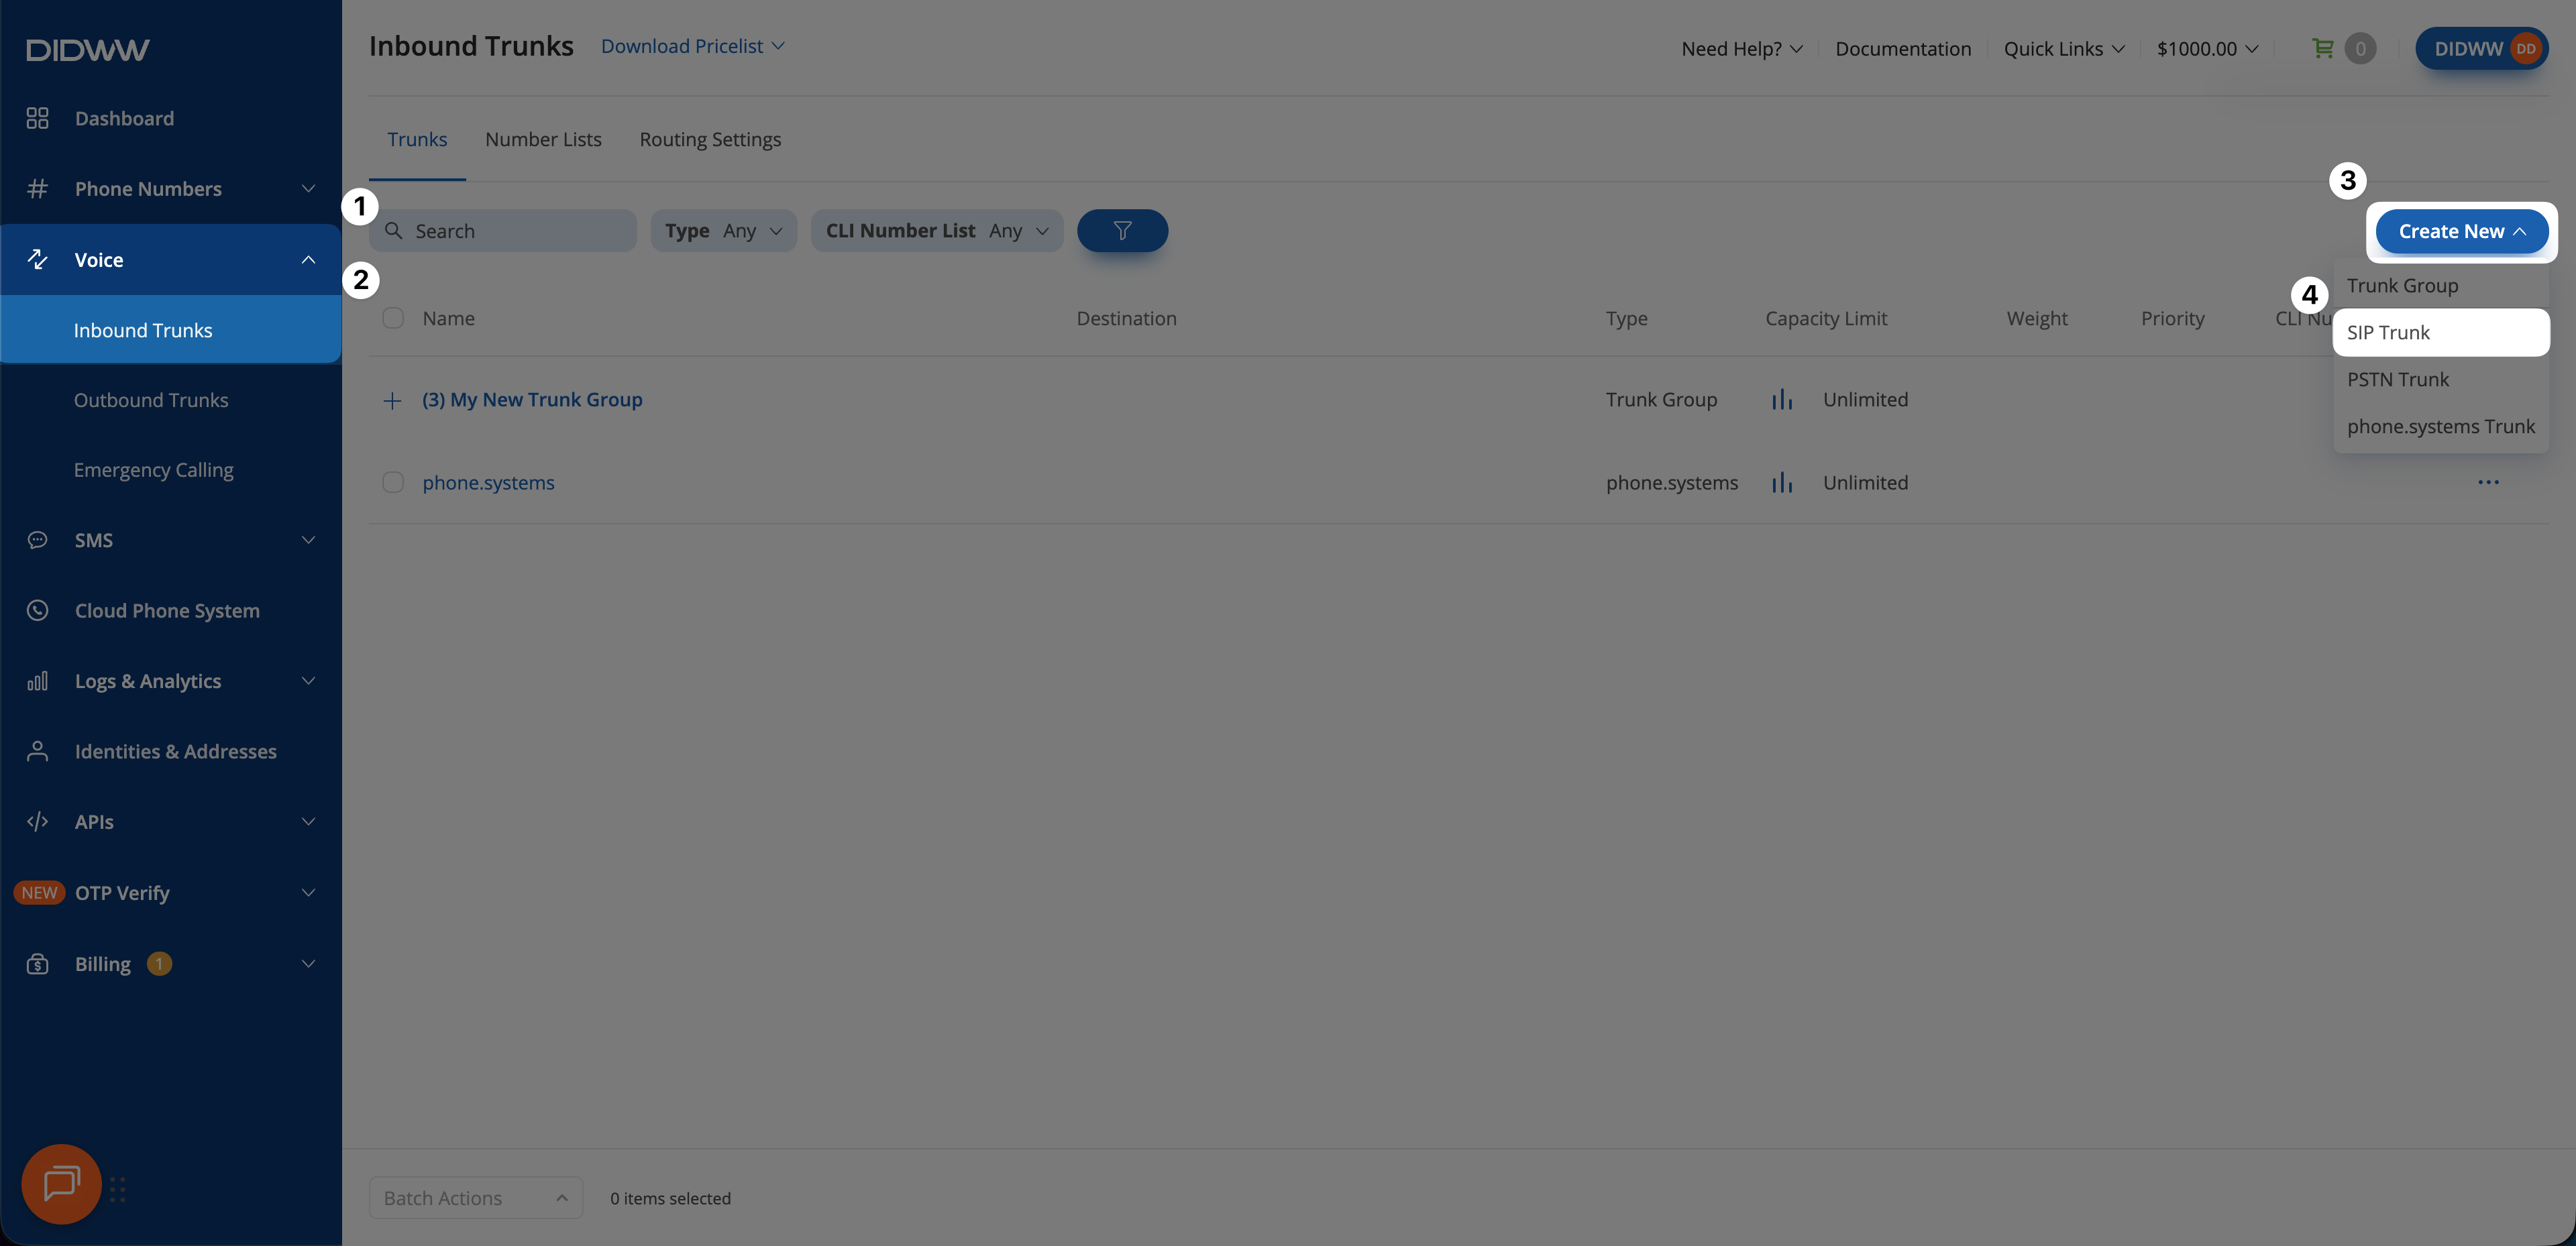
Task: Open the live chat bubble
Action: pos(61,1184)
